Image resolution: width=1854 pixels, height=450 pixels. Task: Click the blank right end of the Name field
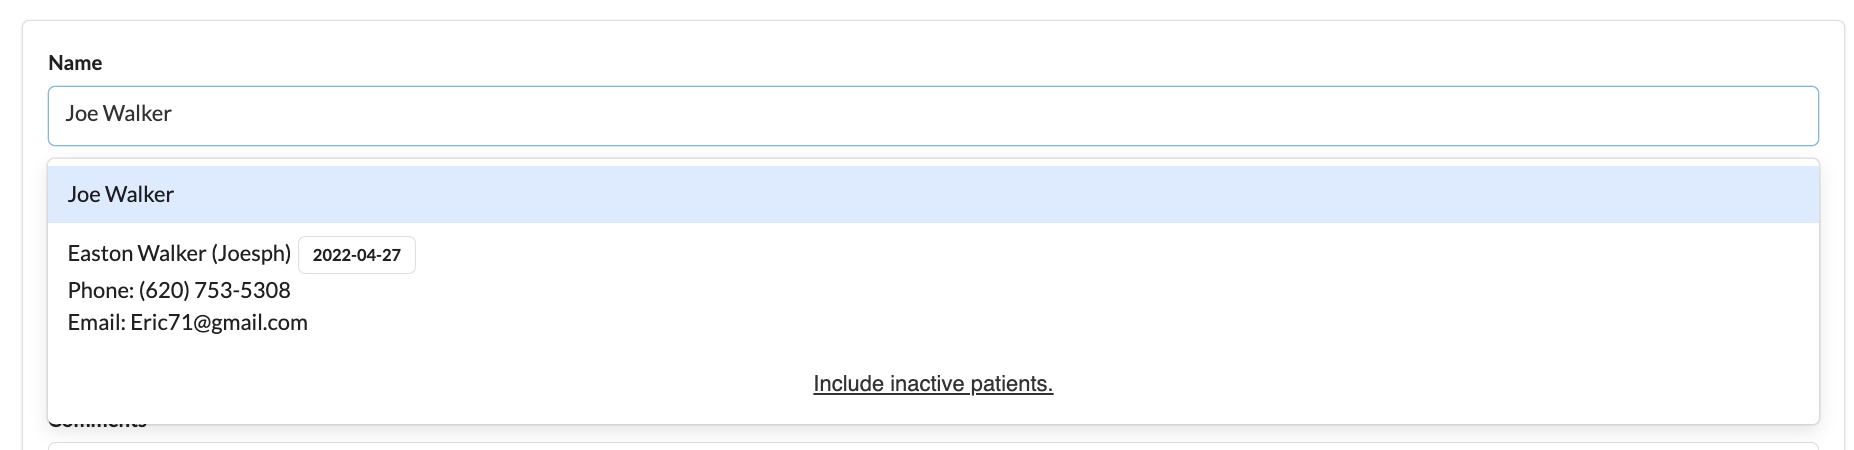coord(1700,116)
